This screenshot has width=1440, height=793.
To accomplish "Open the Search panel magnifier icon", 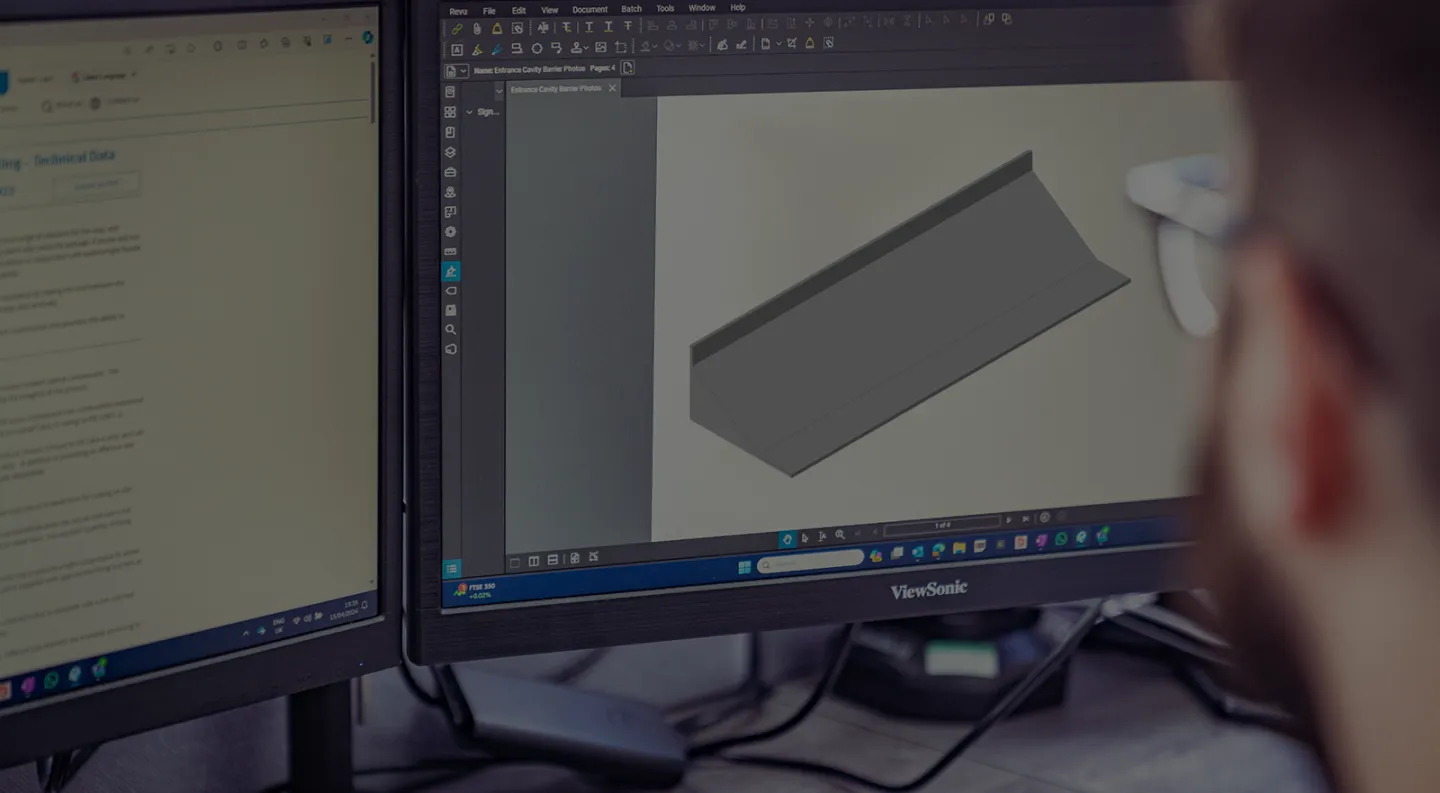I will (x=451, y=329).
